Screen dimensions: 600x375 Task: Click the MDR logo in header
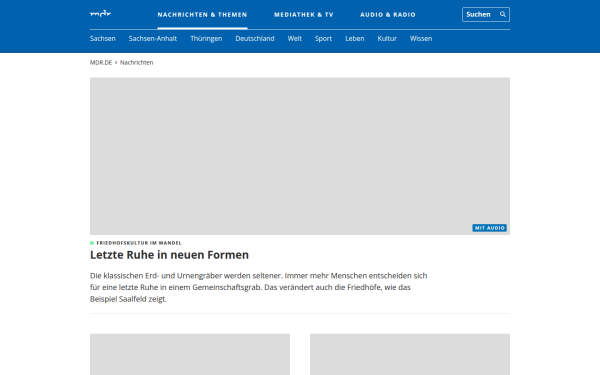pos(100,14)
